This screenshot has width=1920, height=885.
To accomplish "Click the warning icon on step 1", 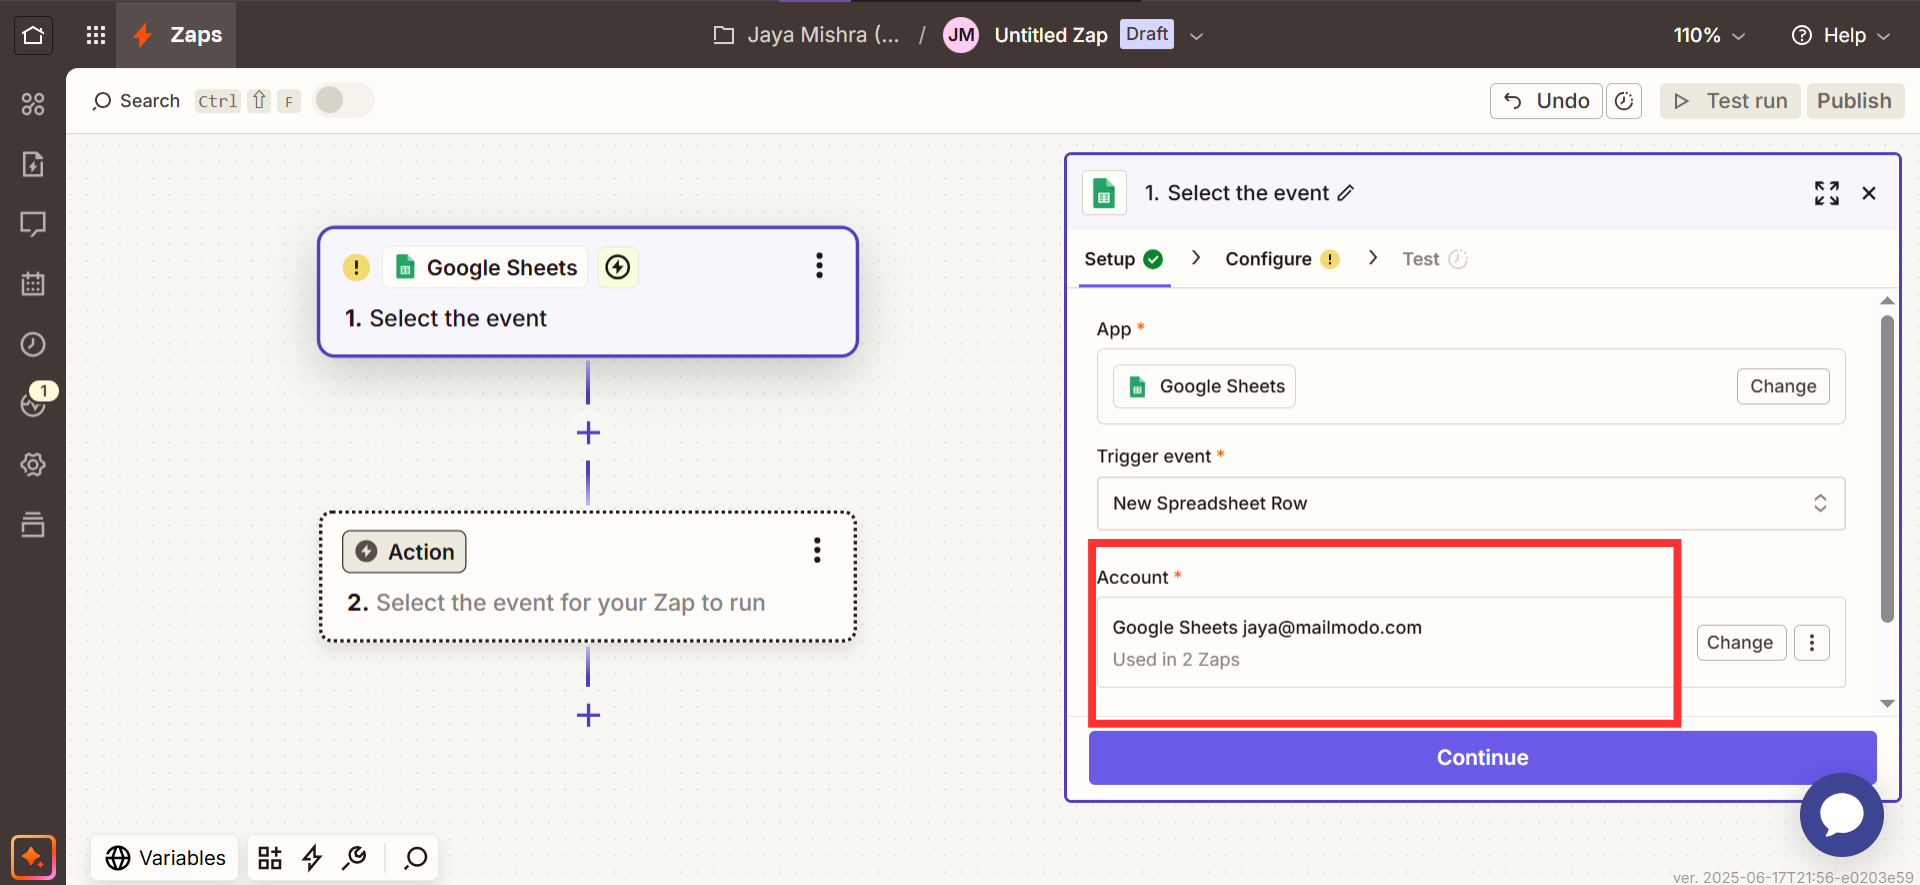I will 356,268.
